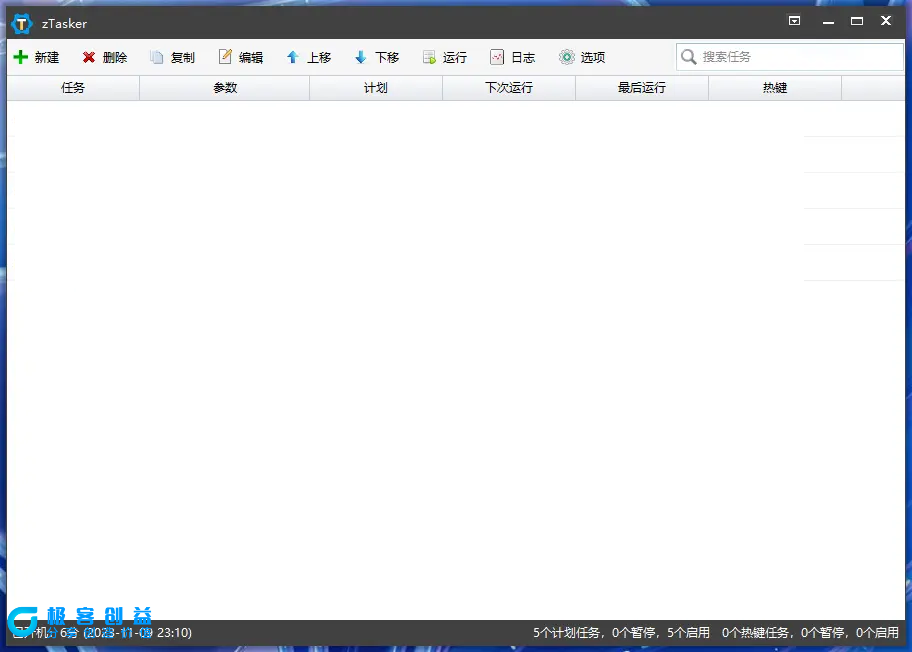Screen dimensions: 912x652
Task: Open the log viewer via the 日志 icon
Action: [497, 57]
